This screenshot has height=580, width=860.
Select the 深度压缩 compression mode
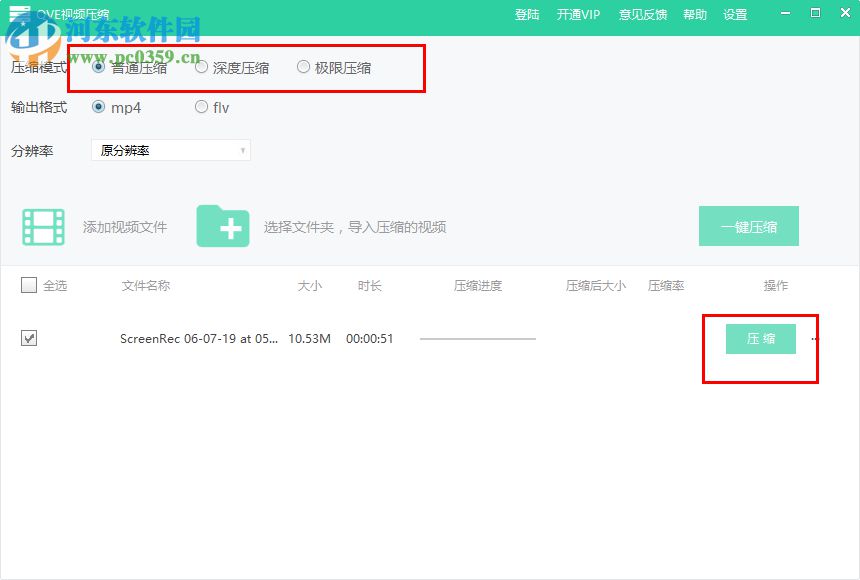pos(202,67)
